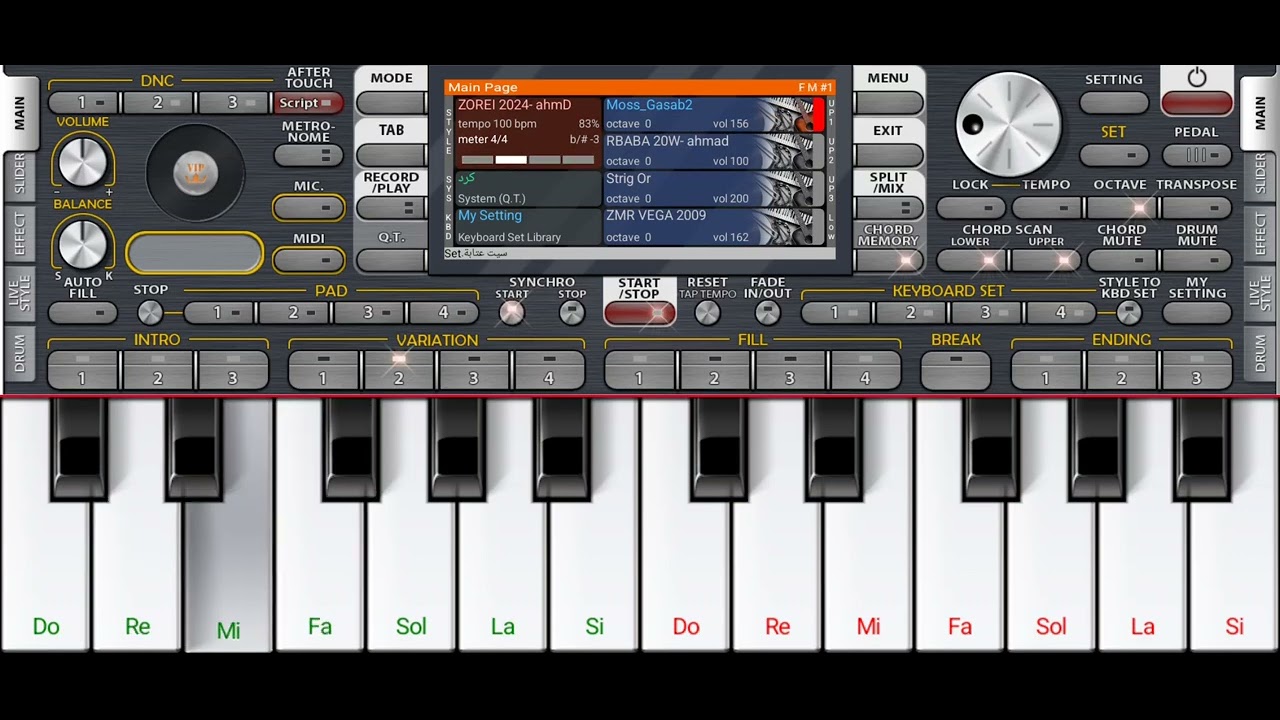The image size is (1280, 720).
Task: Click the Start/Stop button
Action: pyautogui.click(x=639, y=312)
